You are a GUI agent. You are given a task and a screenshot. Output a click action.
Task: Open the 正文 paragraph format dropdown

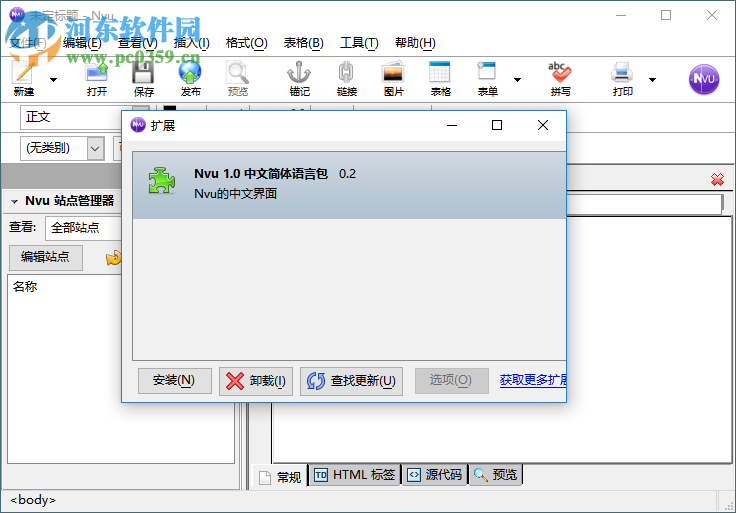click(70, 117)
